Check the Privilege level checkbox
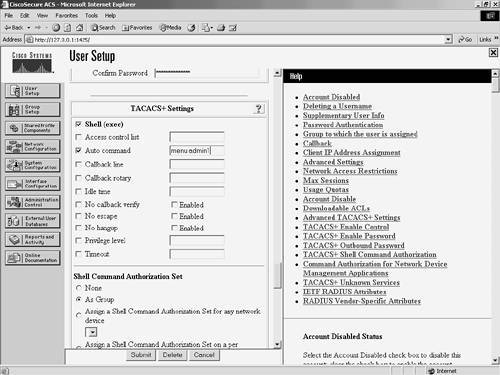 click(78, 240)
